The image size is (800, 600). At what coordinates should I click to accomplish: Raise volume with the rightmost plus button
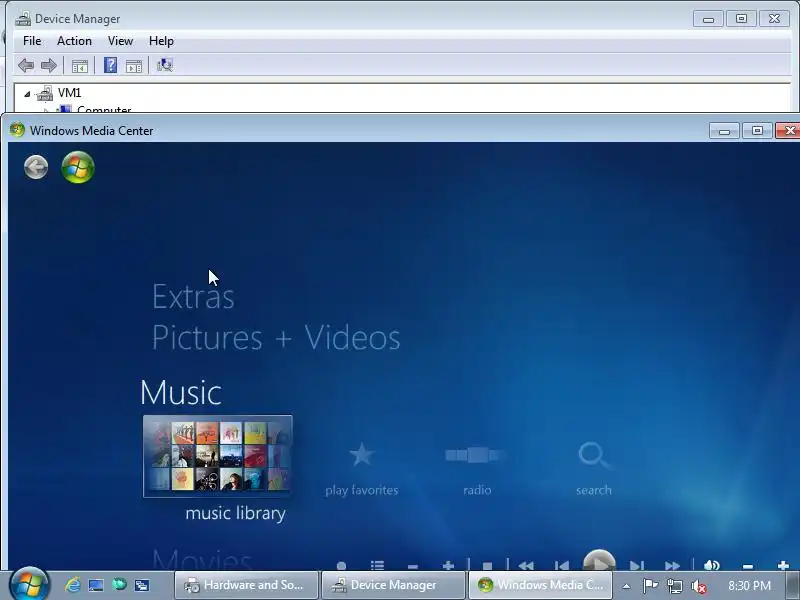pos(784,565)
